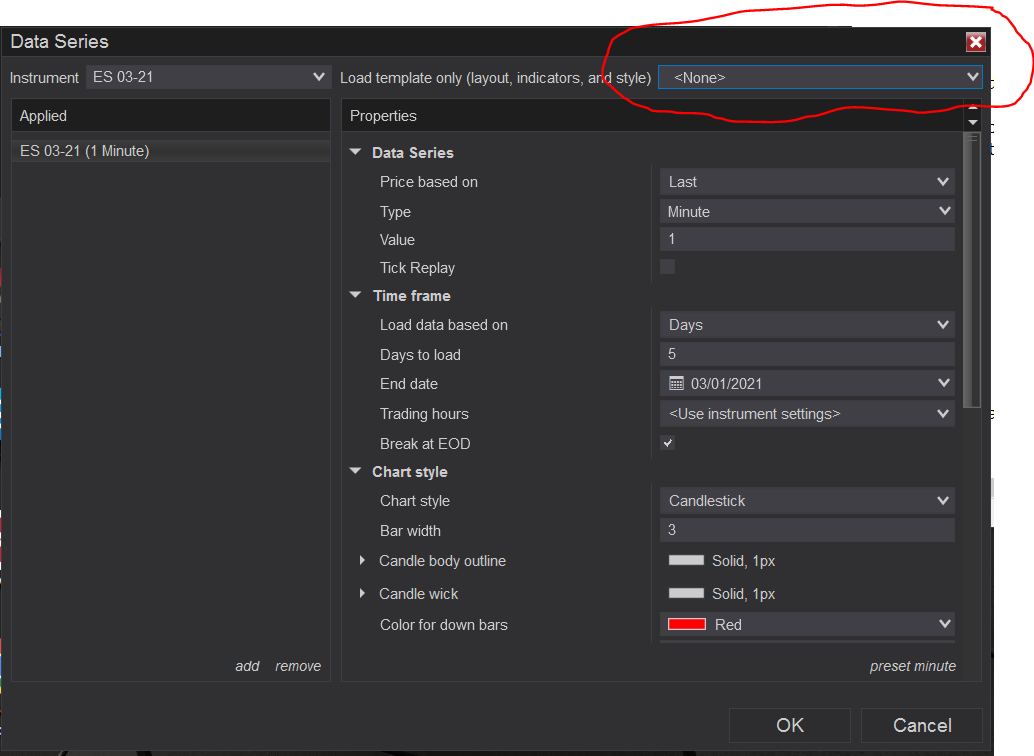This screenshot has height=756, width=1034.
Task: Open the Type Minute dropdown
Action: click(807, 211)
